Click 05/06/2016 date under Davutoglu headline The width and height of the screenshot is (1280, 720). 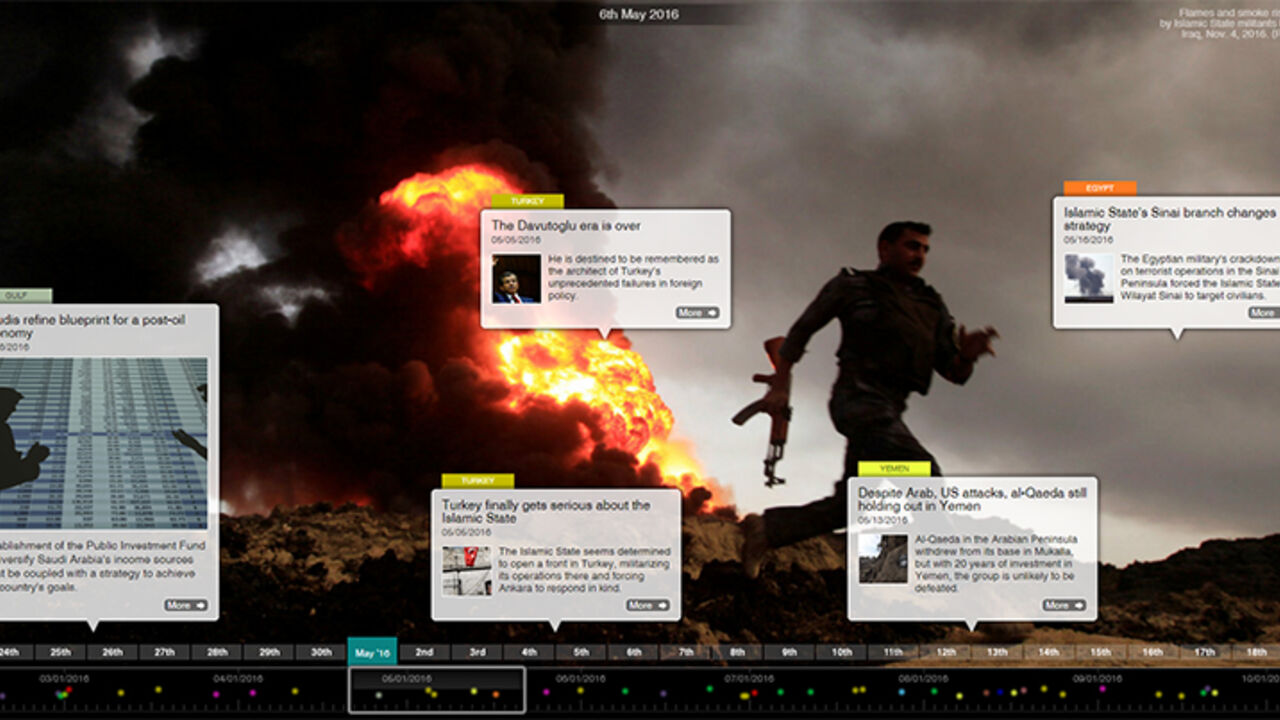[x=516, y=240]
